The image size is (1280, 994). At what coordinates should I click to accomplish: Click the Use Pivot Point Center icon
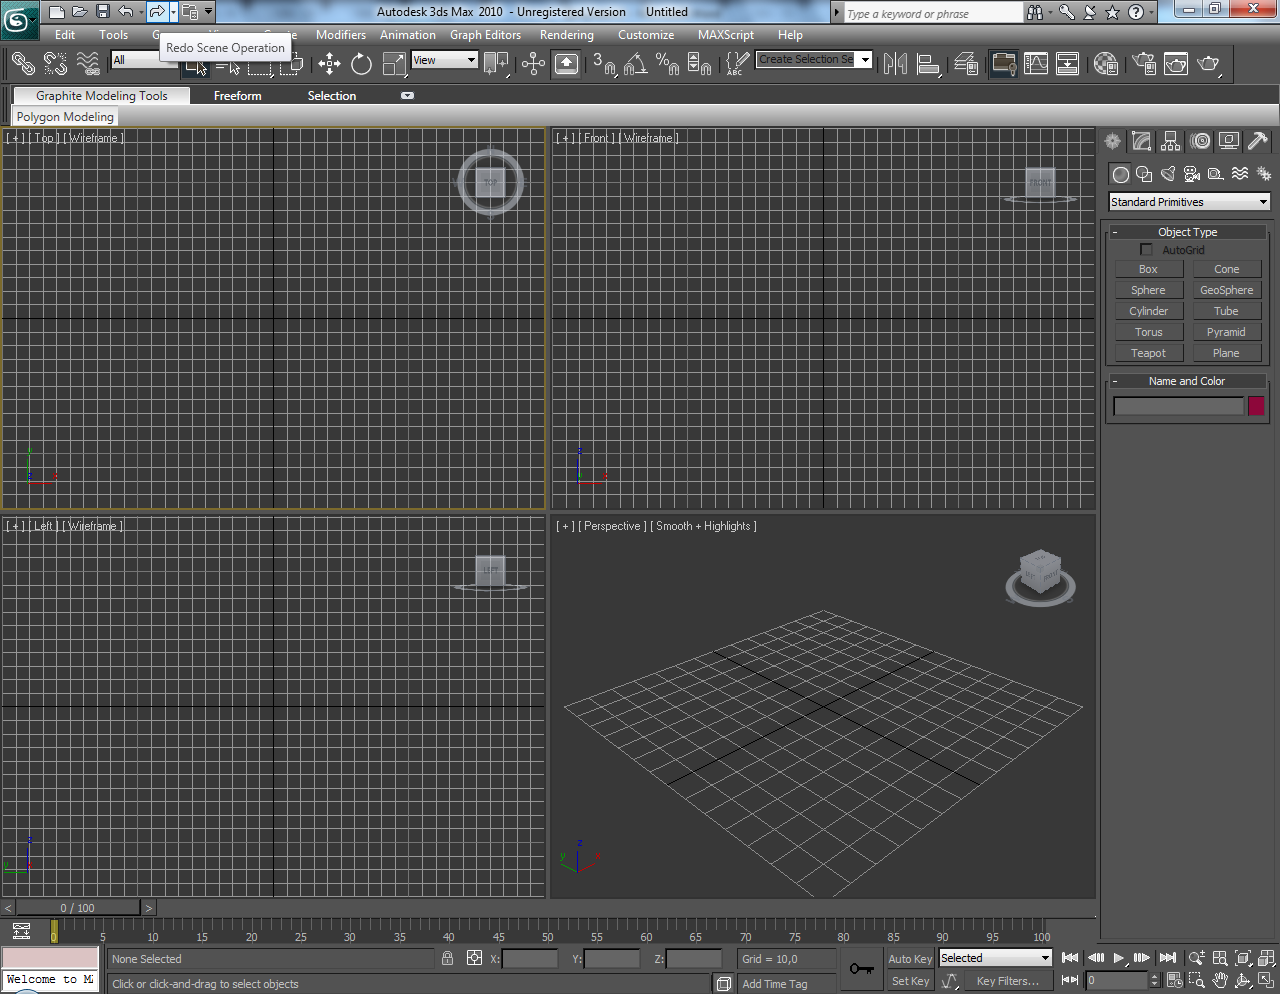click(496, 64)
